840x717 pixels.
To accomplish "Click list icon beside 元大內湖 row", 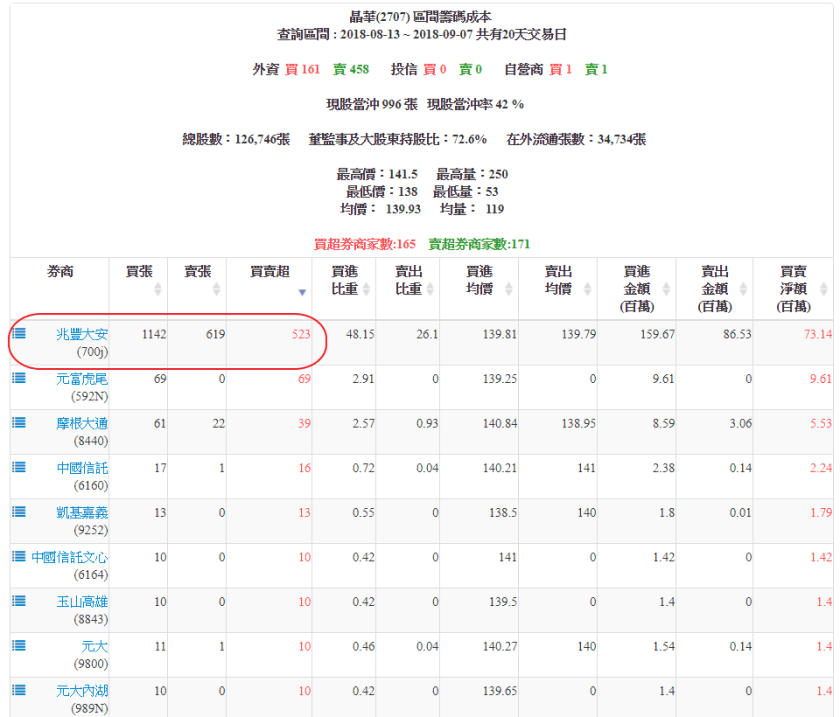I will coord(19,690).
